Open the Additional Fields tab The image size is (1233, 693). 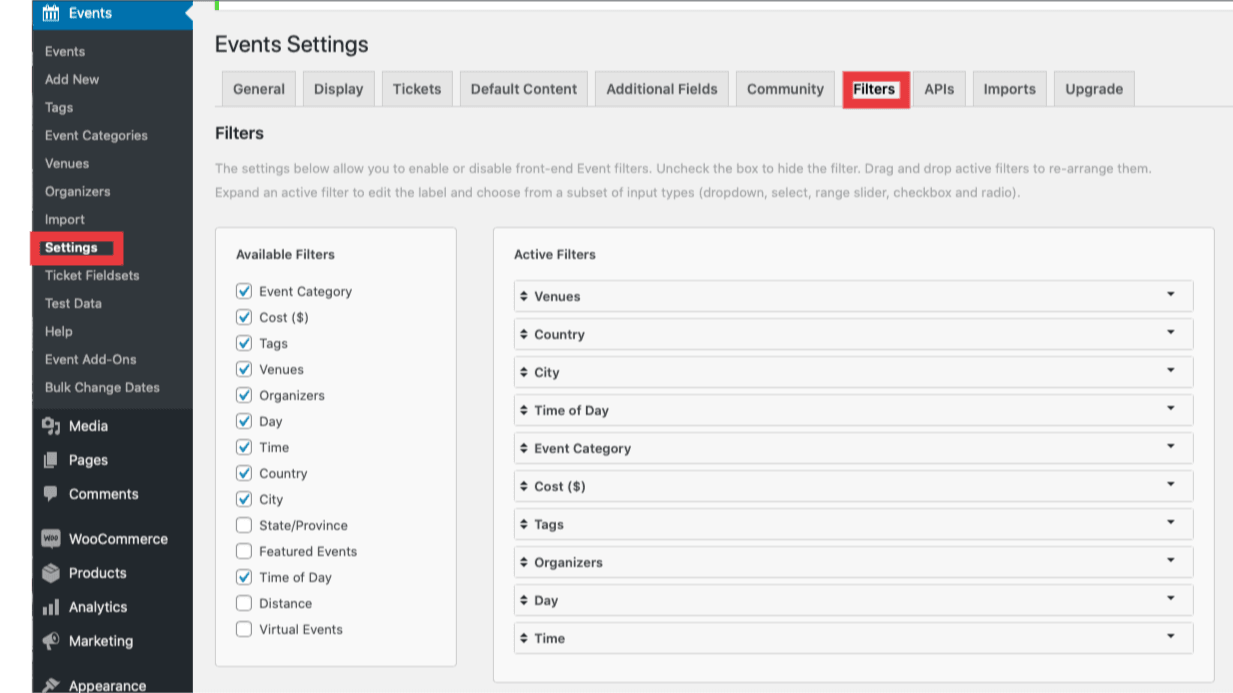coord(662,89)
